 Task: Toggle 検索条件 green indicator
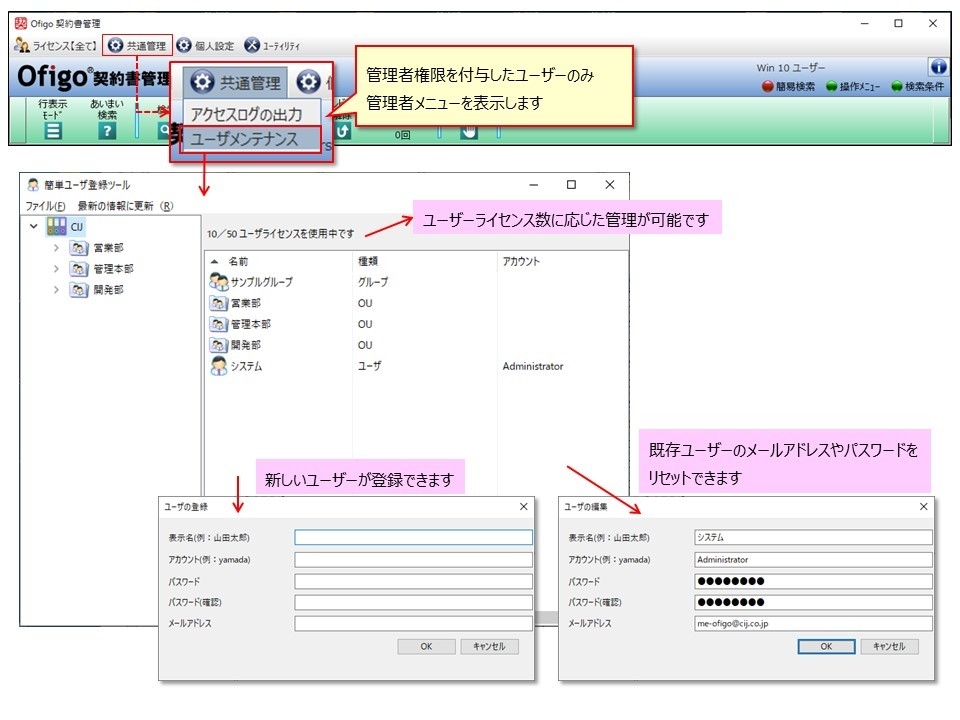point(897,87)
